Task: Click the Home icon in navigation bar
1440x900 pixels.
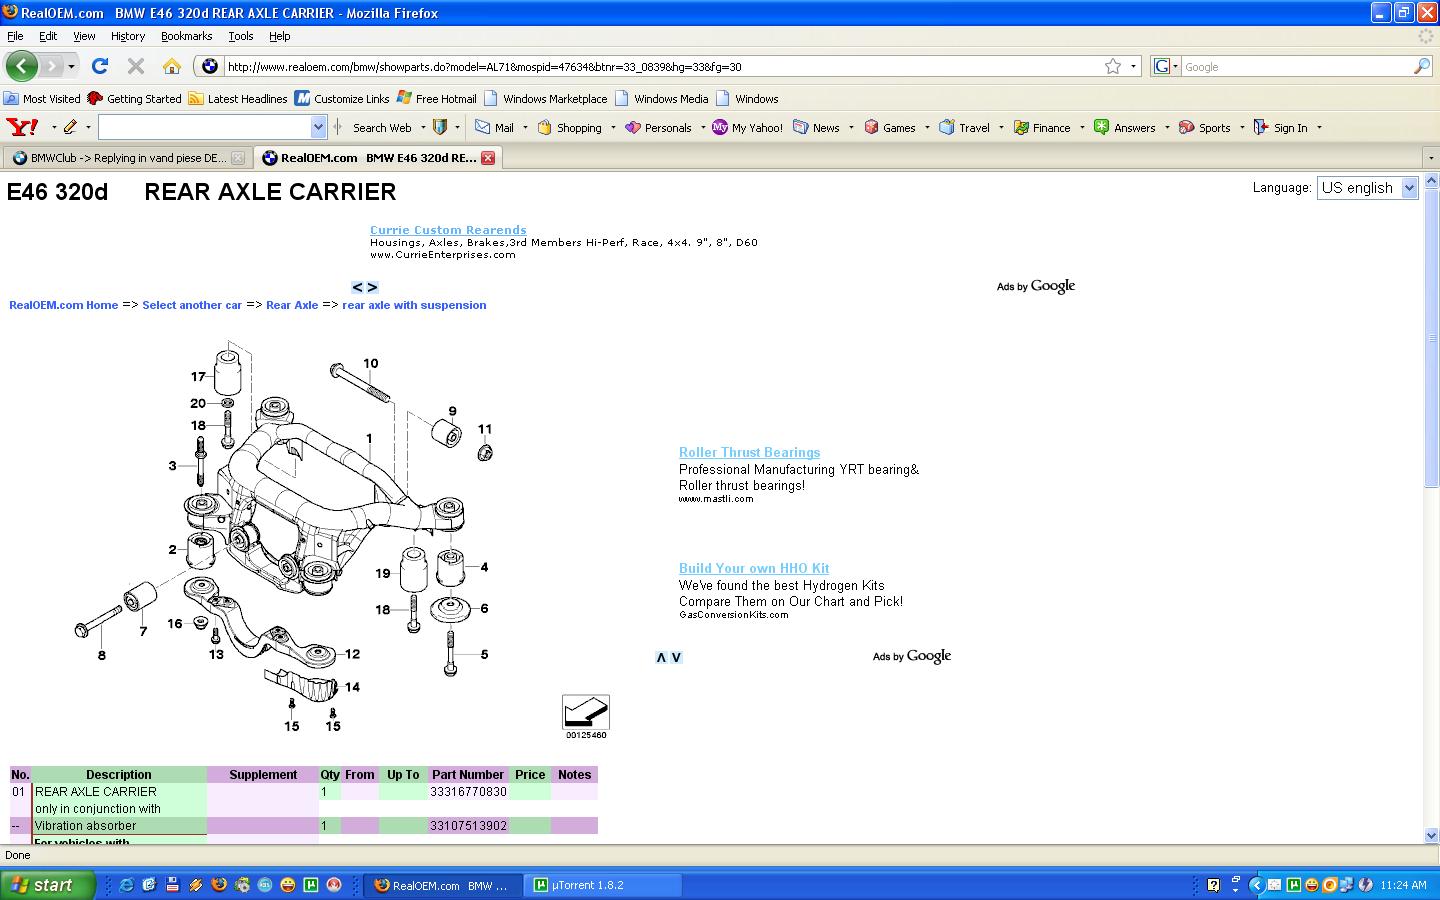Action: (x=172, y=66)
